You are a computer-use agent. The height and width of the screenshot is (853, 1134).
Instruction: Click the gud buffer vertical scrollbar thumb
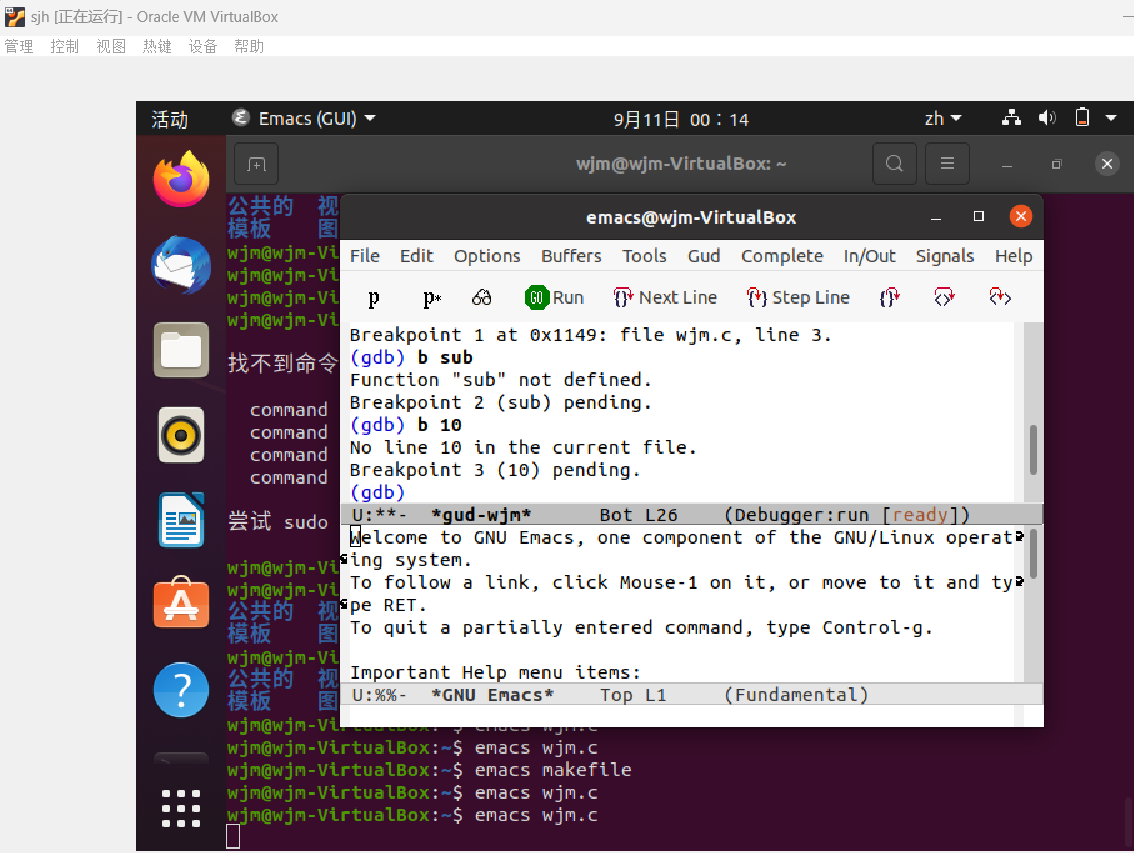pyautogui.click(x=1033, y=450)
